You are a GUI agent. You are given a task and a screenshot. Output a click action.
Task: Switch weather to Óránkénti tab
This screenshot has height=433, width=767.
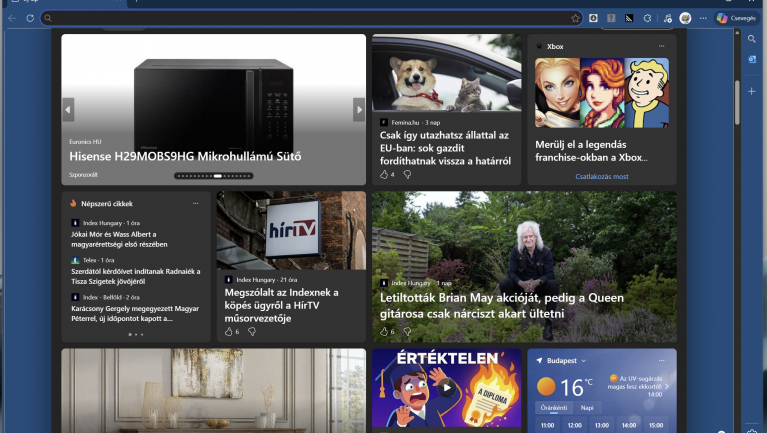[553, 408]
